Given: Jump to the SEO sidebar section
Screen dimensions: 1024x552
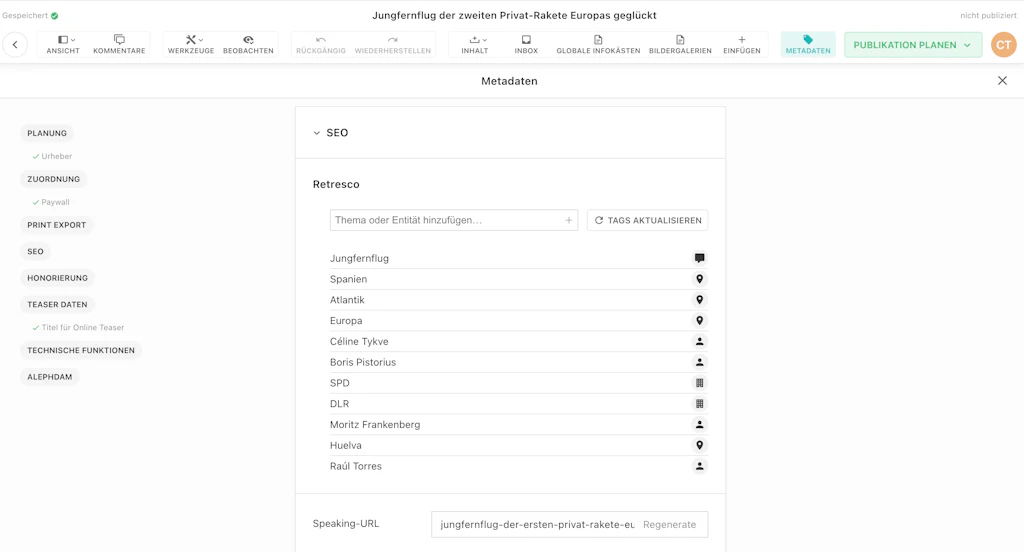Looking at the screenshot, I should tap(35, 252).
